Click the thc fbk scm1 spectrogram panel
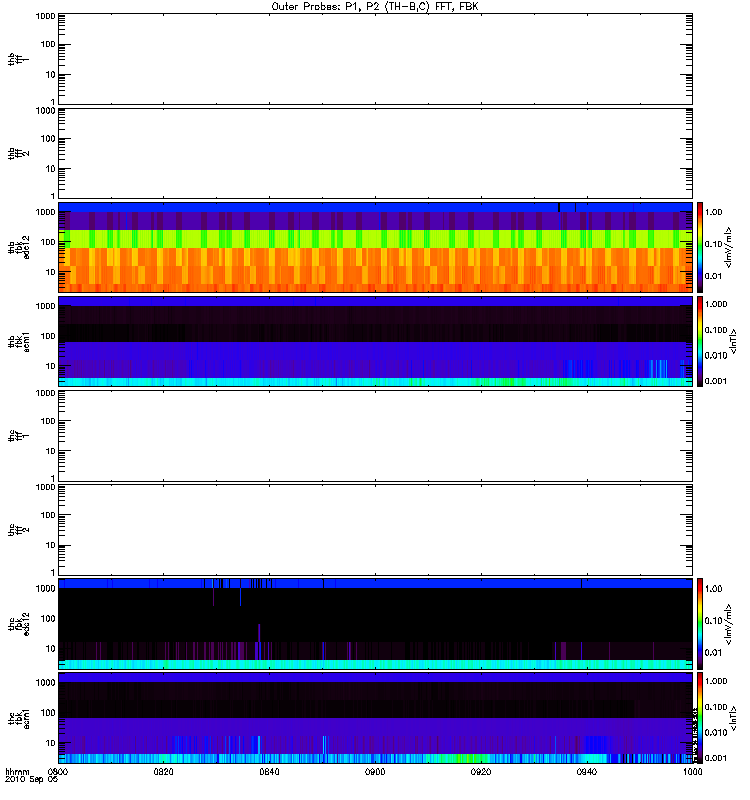750x800 pixels. [x=376, y=718]
